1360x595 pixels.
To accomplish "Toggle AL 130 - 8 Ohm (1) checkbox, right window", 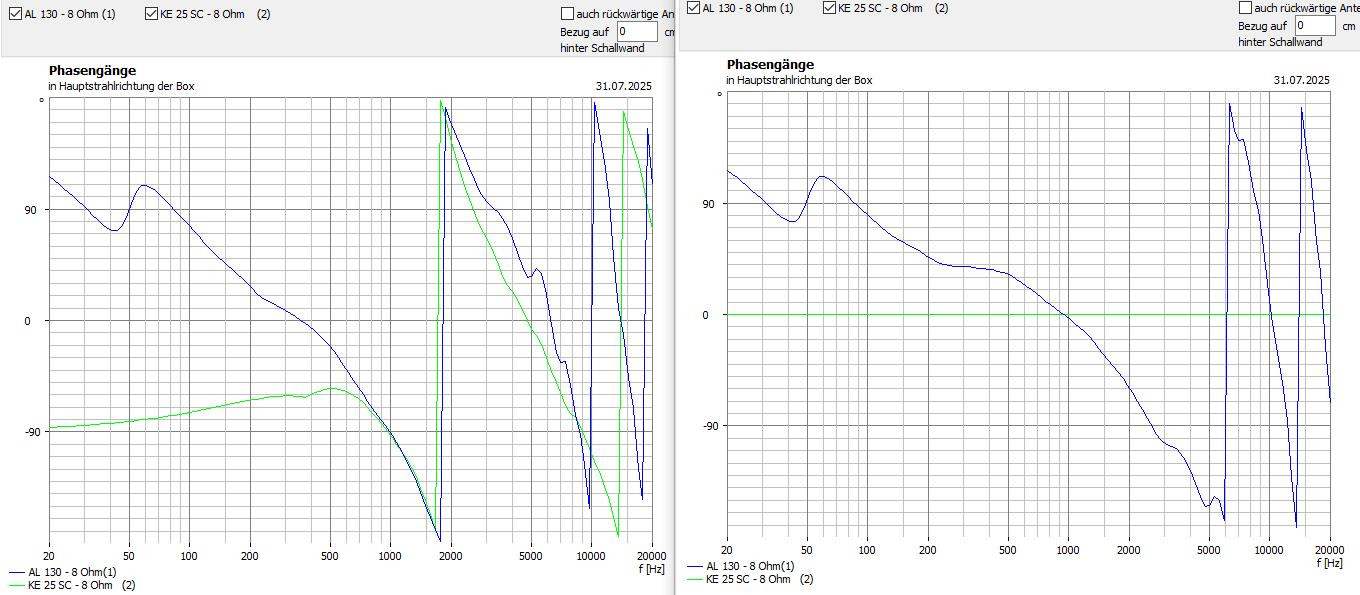I will [693, 7].
